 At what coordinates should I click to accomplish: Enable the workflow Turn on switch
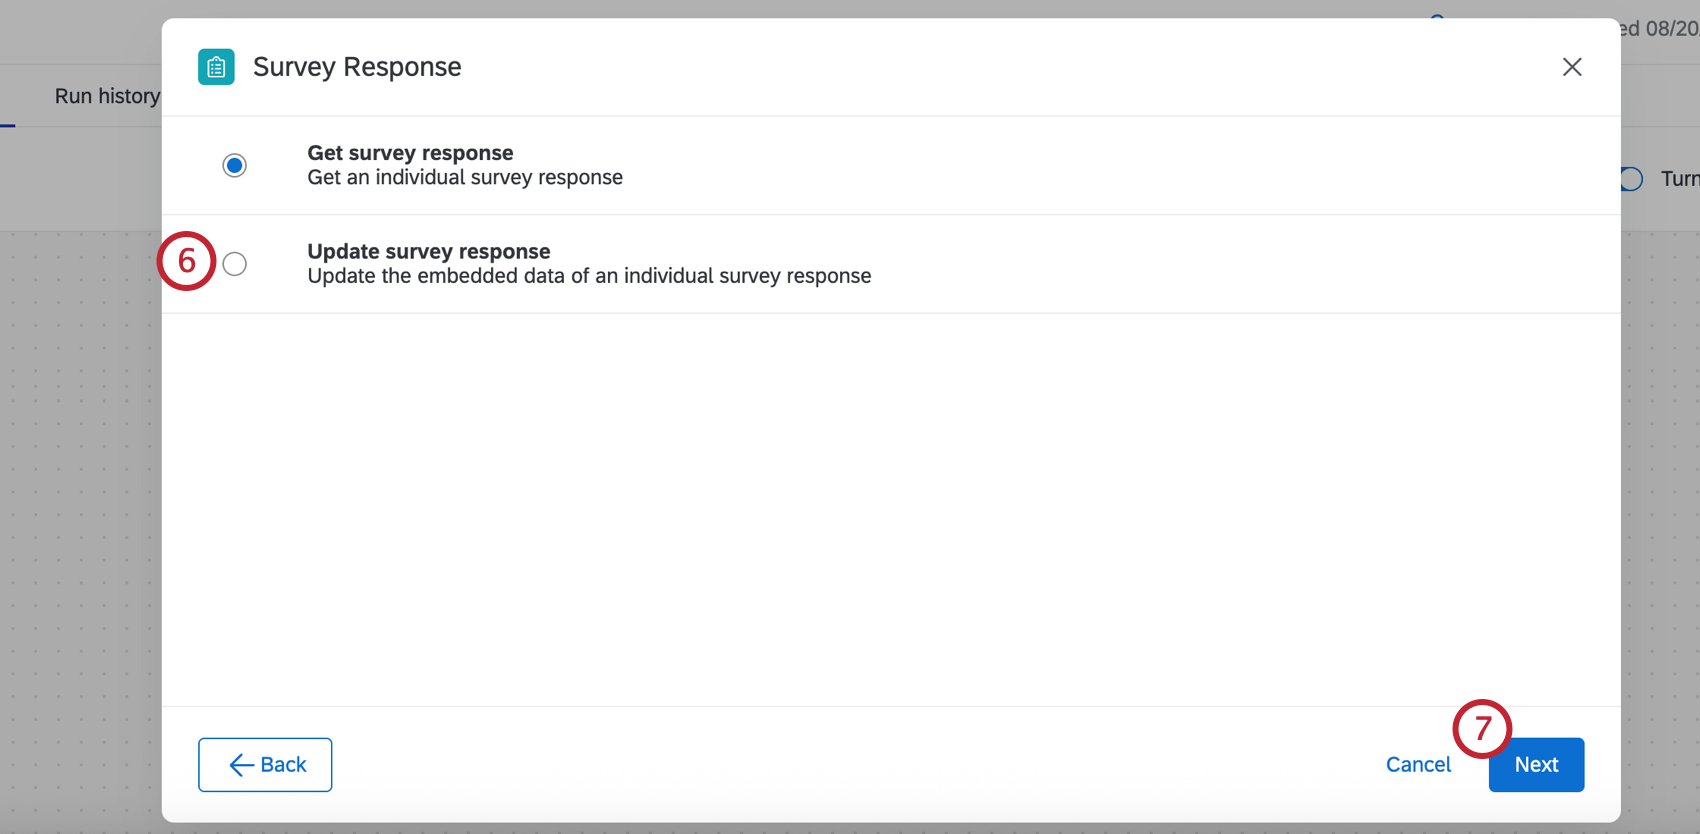pos(1630,178)
